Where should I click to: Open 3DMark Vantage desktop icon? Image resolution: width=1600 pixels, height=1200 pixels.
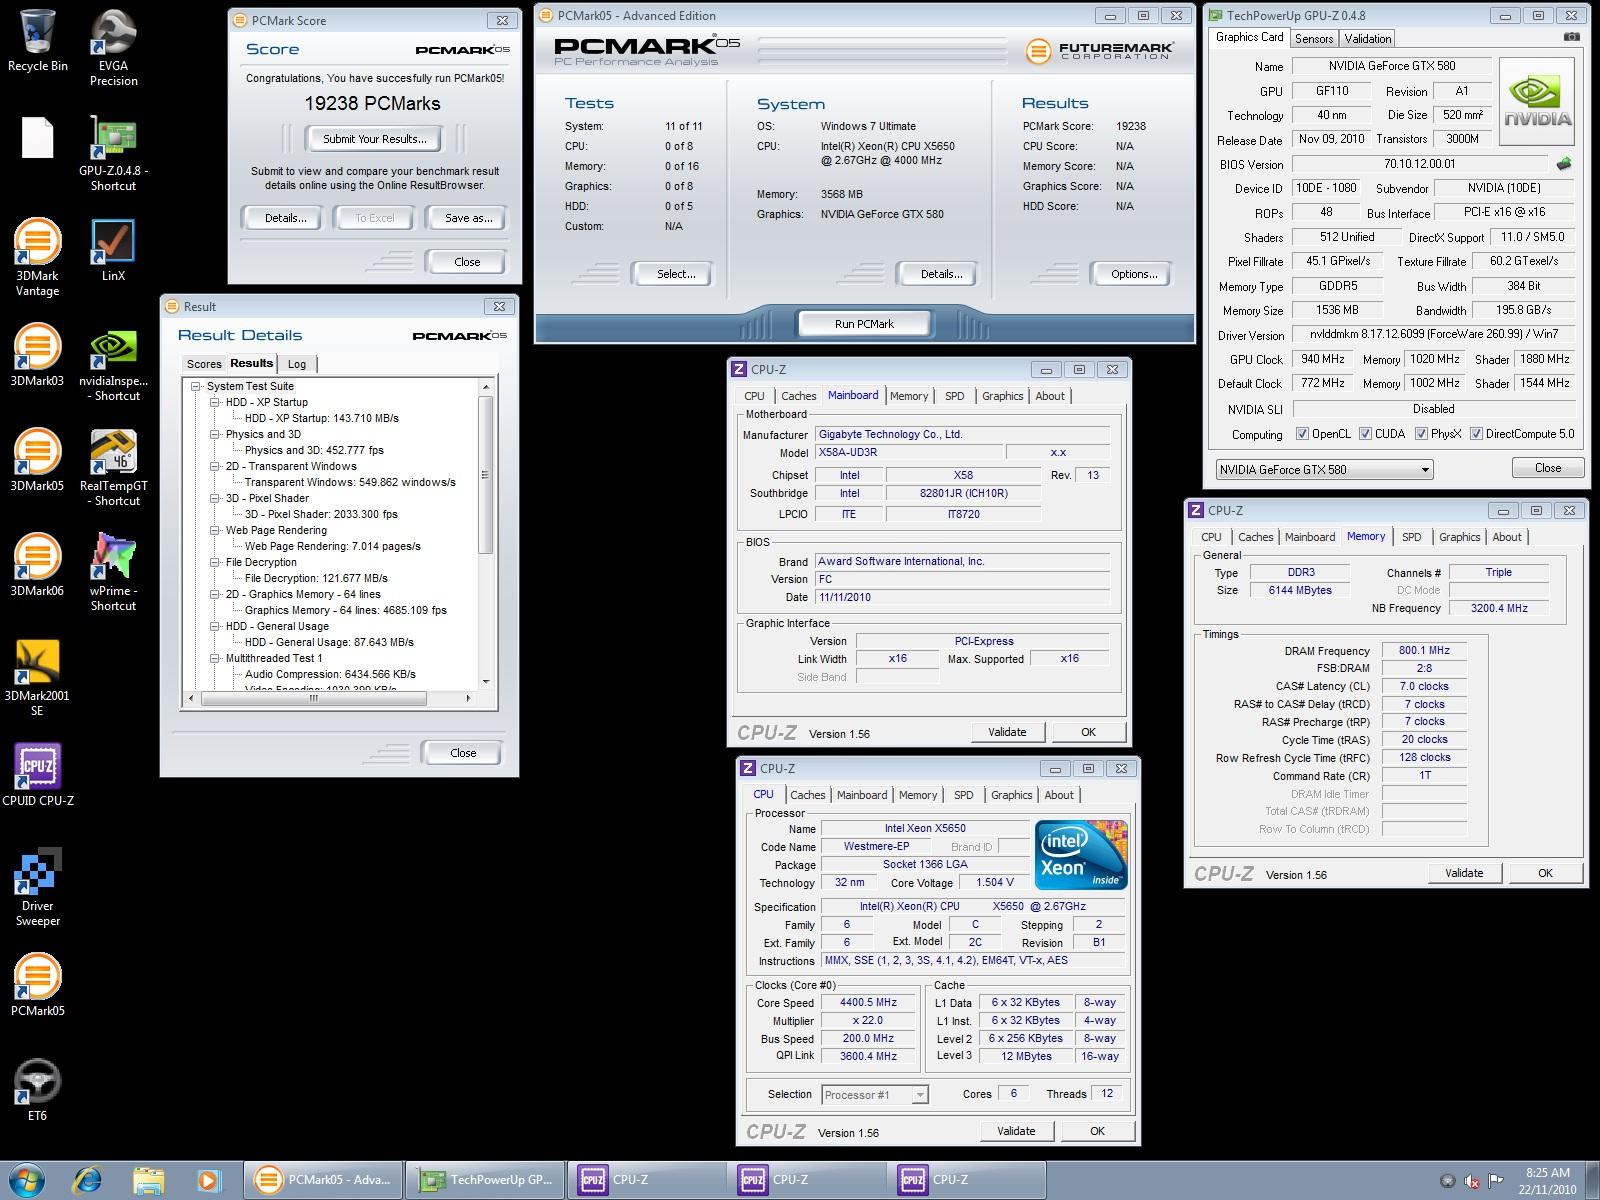pyautogui.click(x=38, y=257)
